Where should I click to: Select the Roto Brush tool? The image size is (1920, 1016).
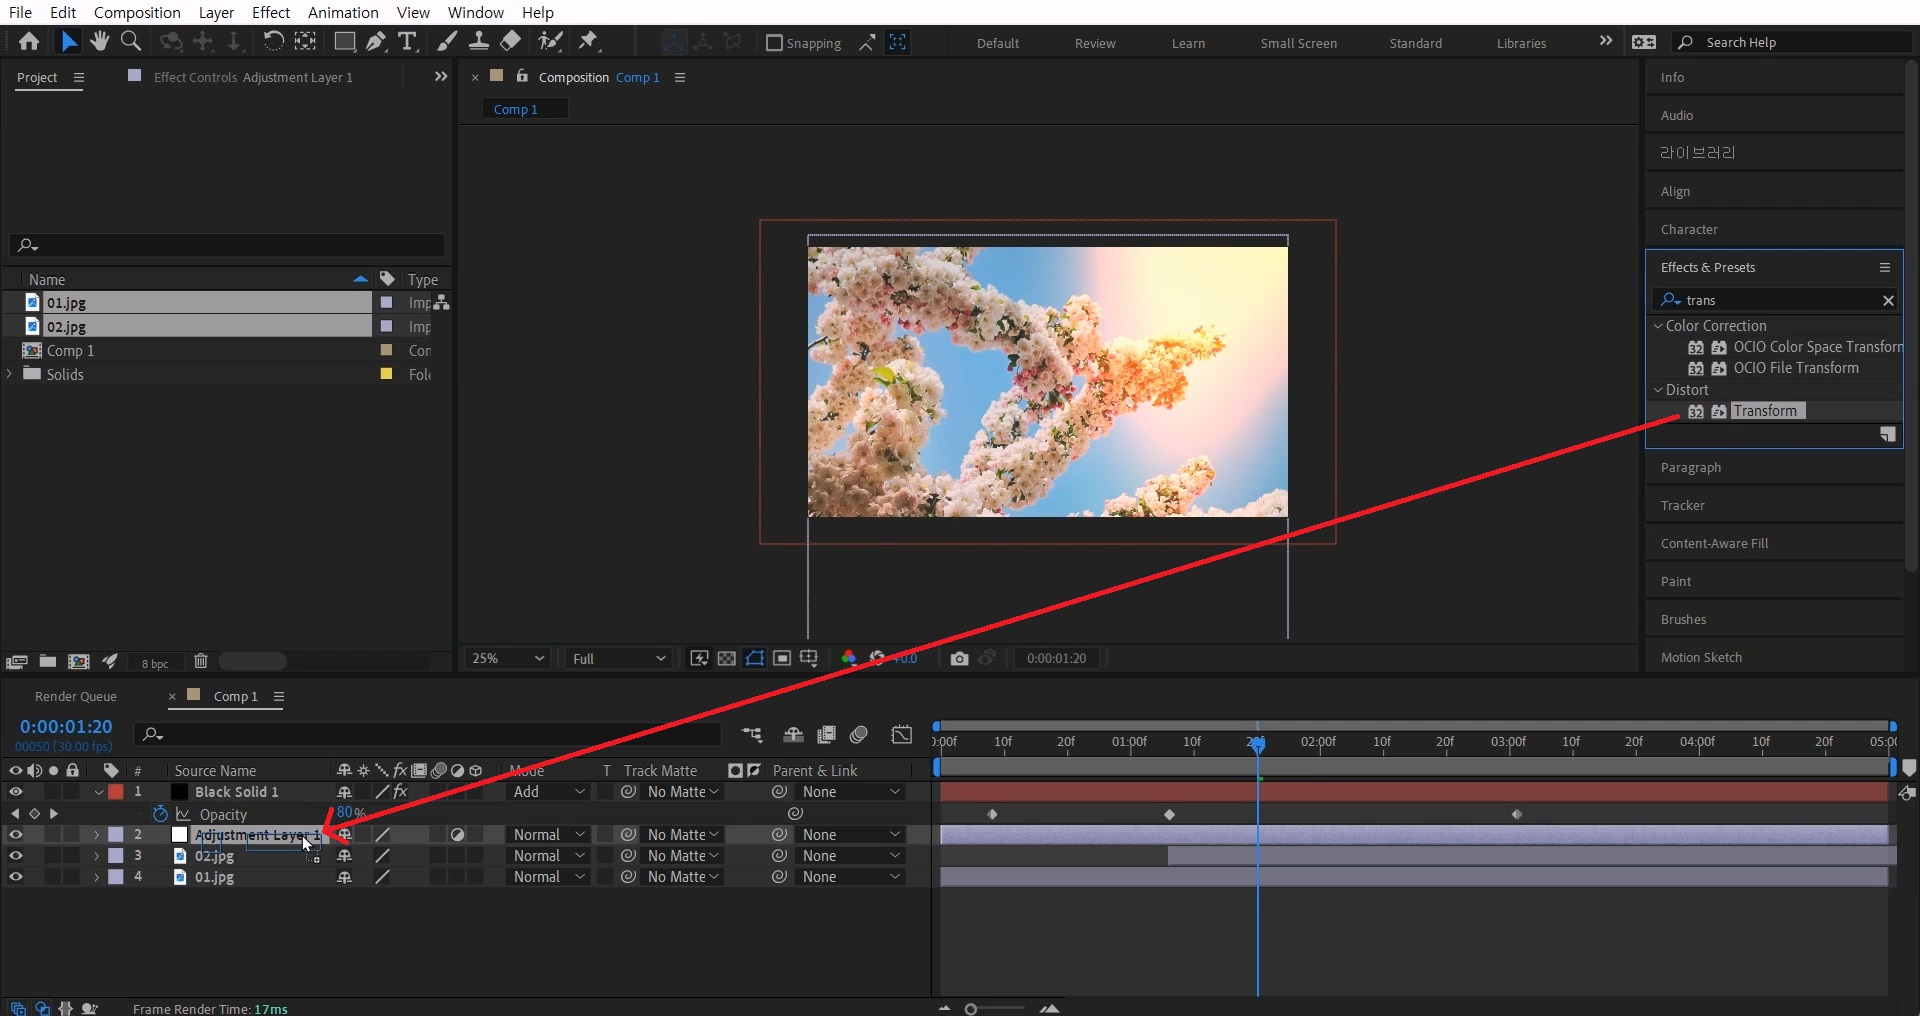pyautogui.click(x=550, y=41)
